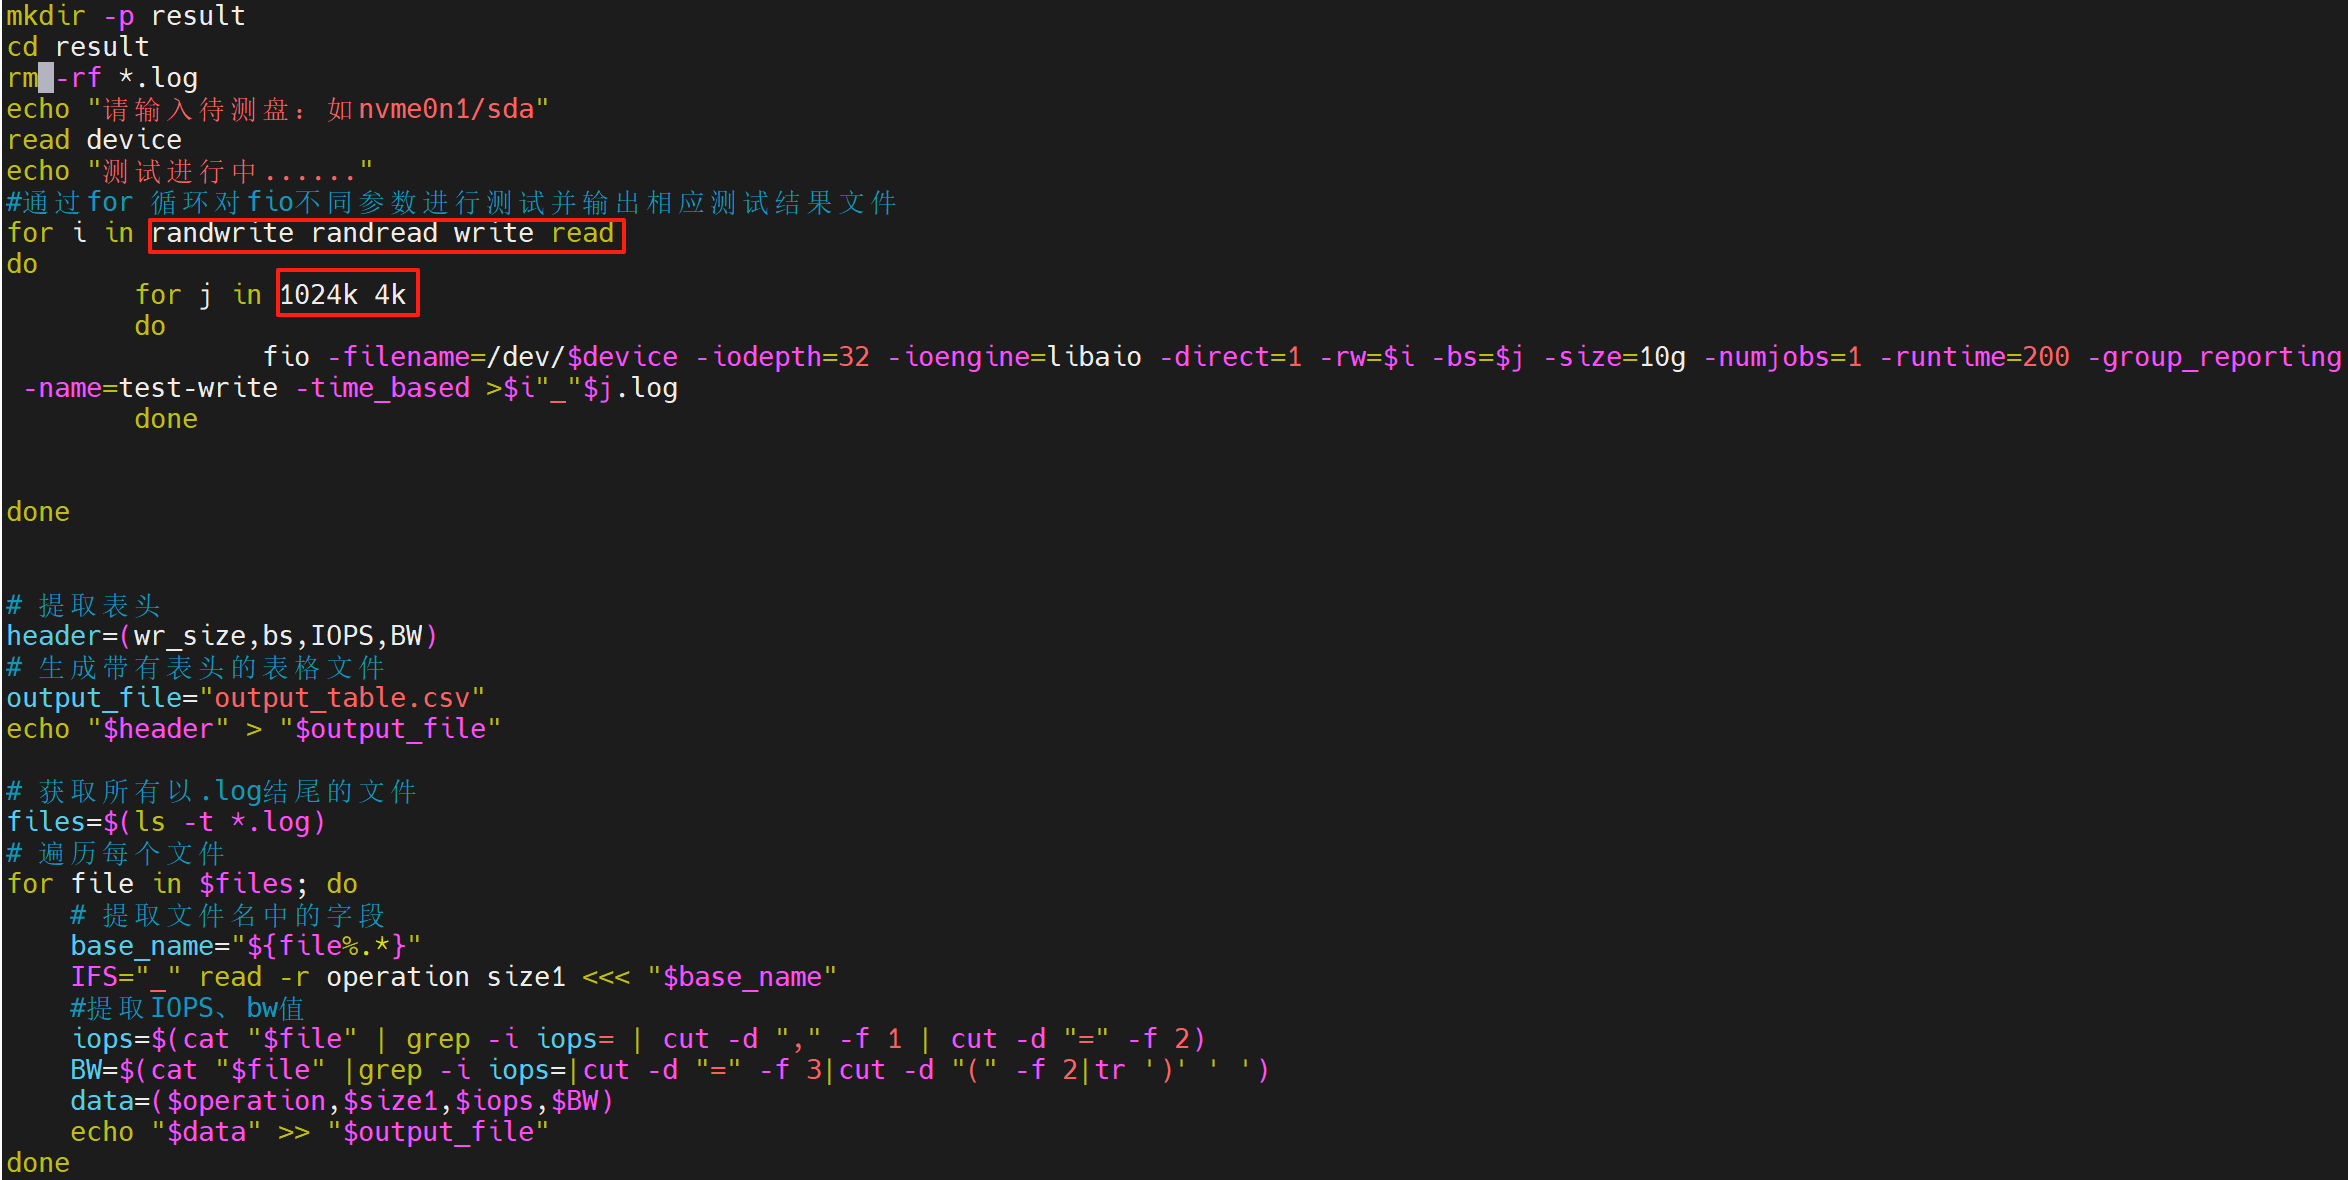Image resolution: width=2348 pixels, height=1180 pixels.
Task: Click the text cursor block after 'rm'
Action: coord(46,78)
